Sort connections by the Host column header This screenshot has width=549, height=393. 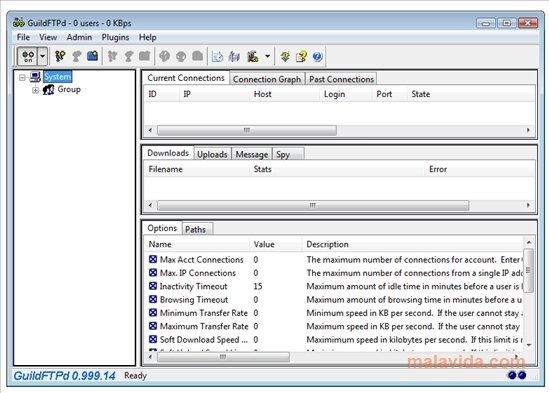[x=284, y=94]
